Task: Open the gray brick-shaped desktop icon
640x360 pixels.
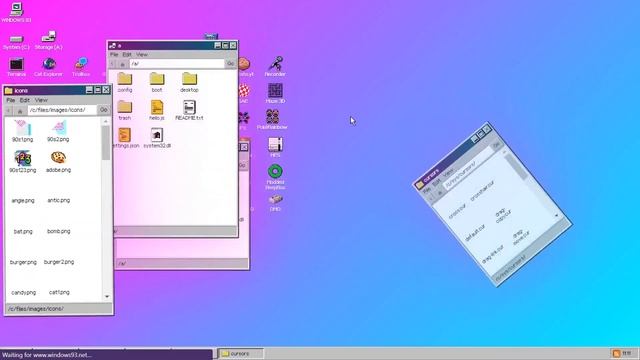Action: pos(276,199)
